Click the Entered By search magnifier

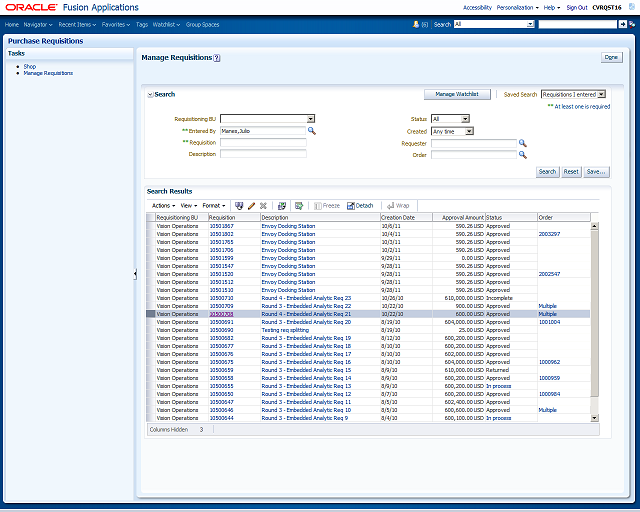312,131
